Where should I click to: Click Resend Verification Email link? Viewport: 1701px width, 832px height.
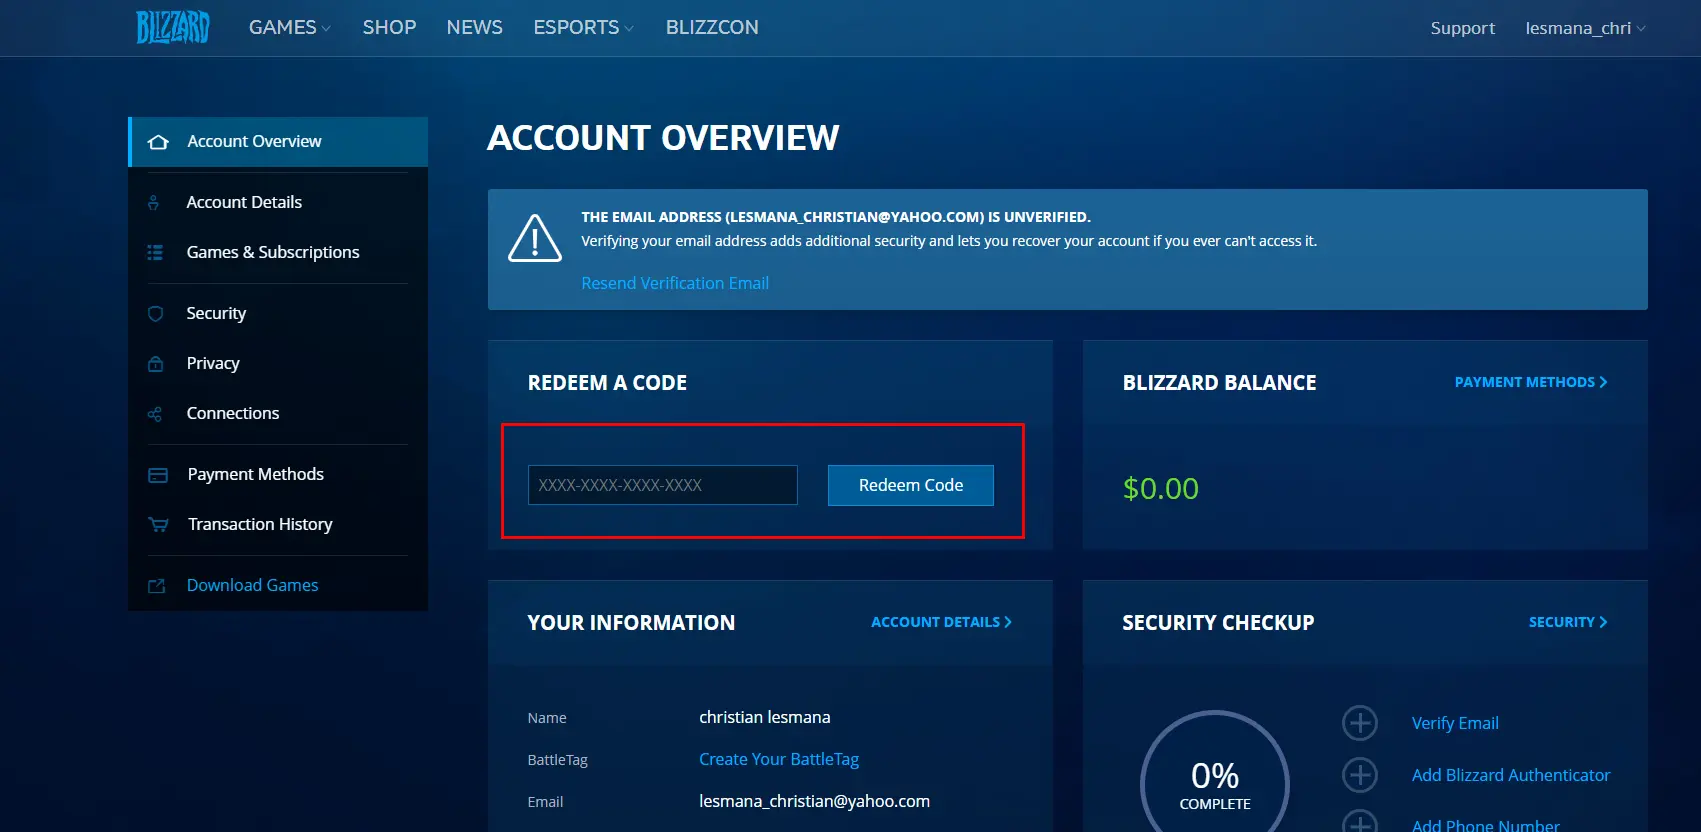point(675,283)
